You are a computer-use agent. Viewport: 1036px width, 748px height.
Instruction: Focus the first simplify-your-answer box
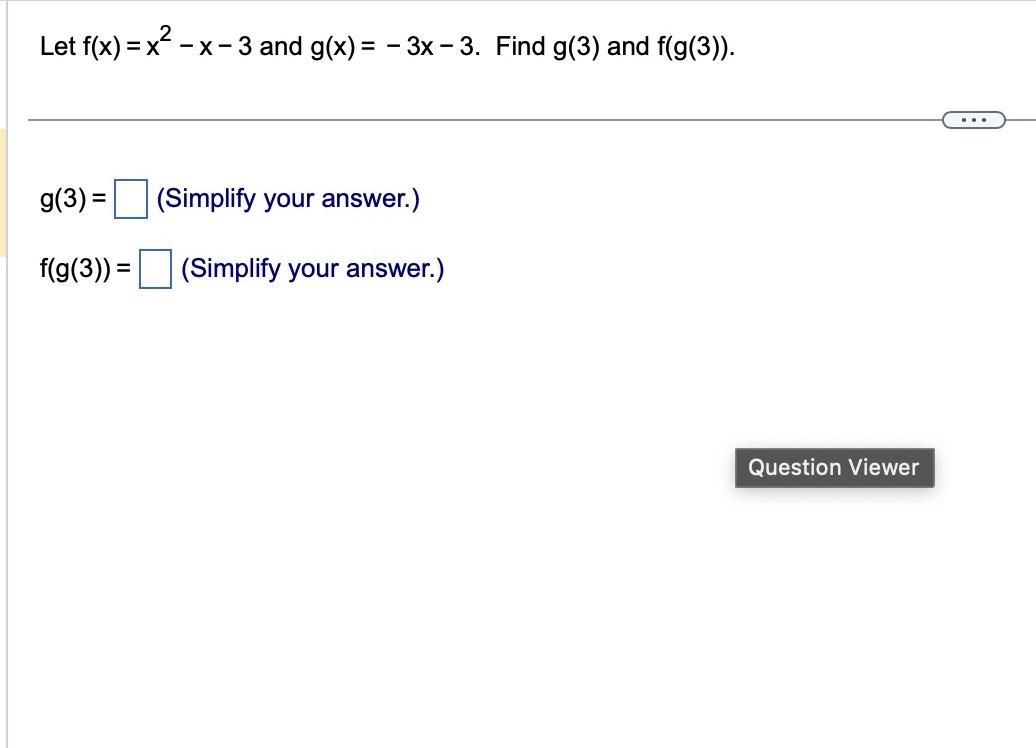[x=128, y=197]
